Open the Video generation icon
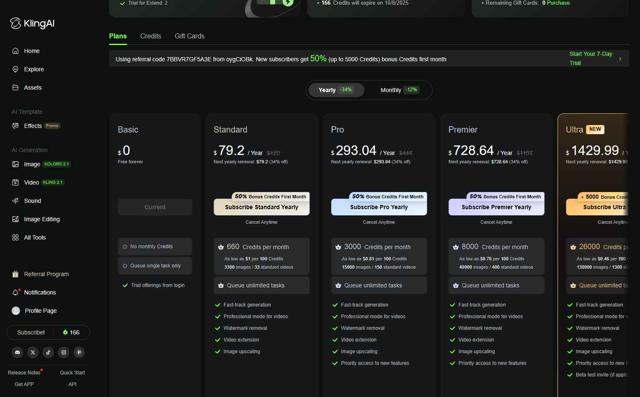 point(16,182)
